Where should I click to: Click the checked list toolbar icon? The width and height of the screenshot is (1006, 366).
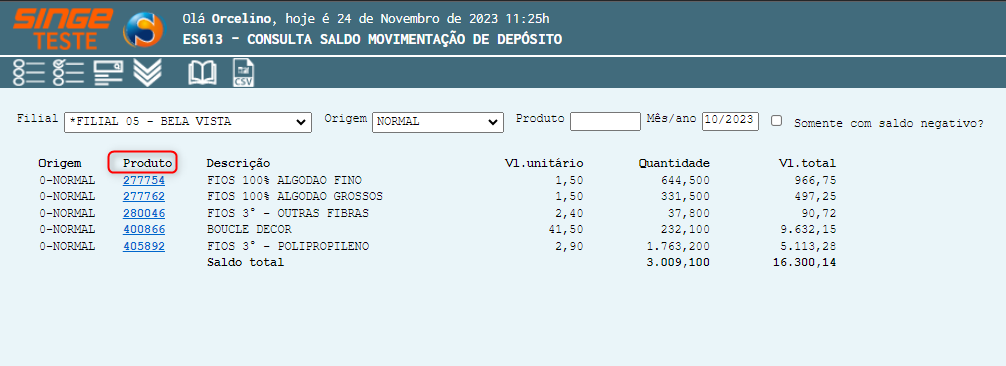(x=69, y=73)
